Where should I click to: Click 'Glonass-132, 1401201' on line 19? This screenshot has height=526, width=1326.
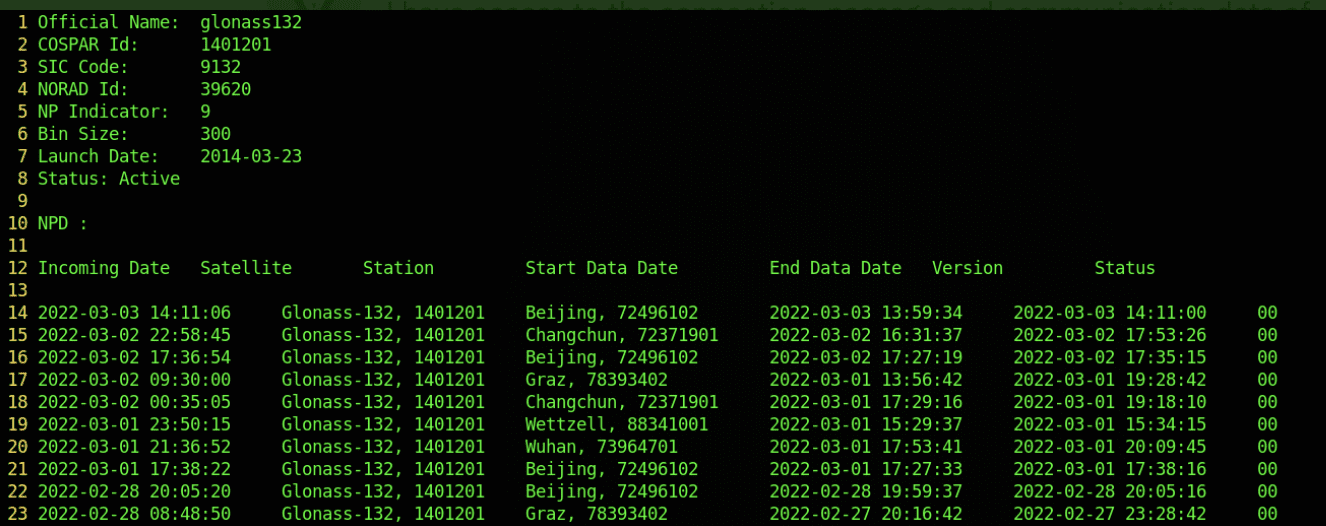(x=383, y=424)
